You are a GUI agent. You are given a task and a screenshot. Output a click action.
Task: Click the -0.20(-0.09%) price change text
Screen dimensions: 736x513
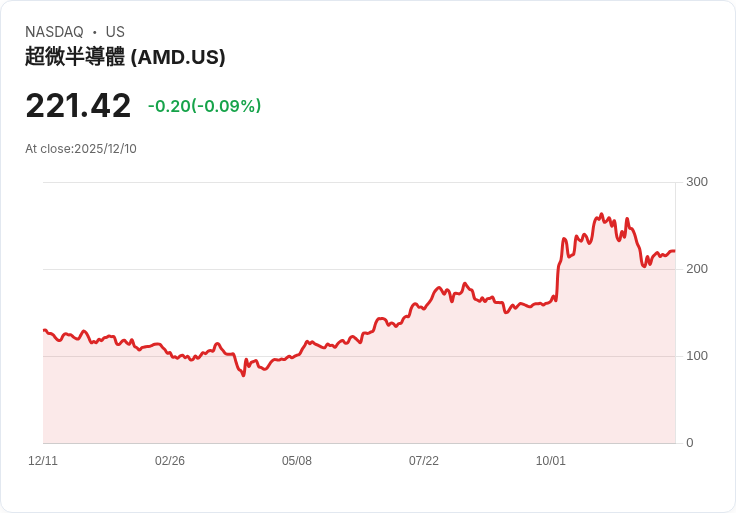pos(204,106)
